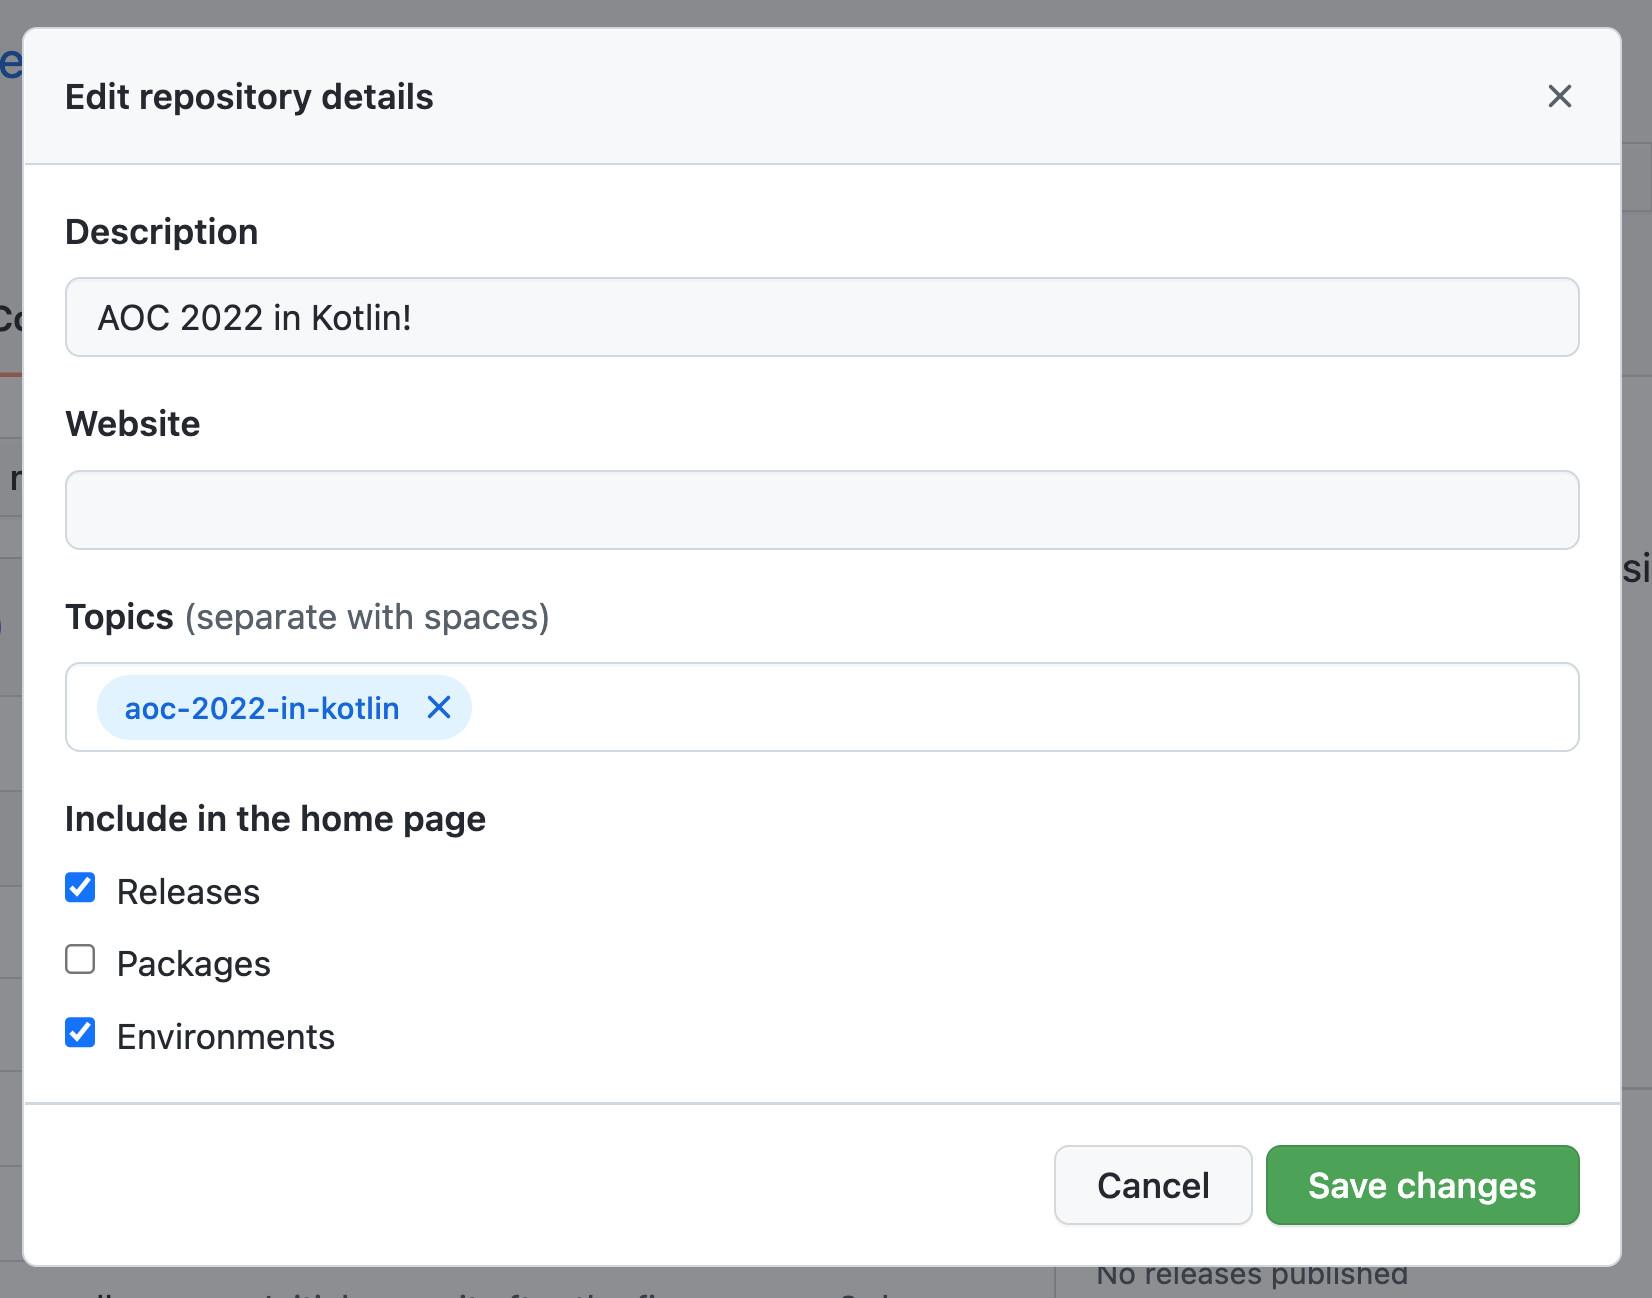
Task: Click the Releases label text
Action: coord(188,892)
